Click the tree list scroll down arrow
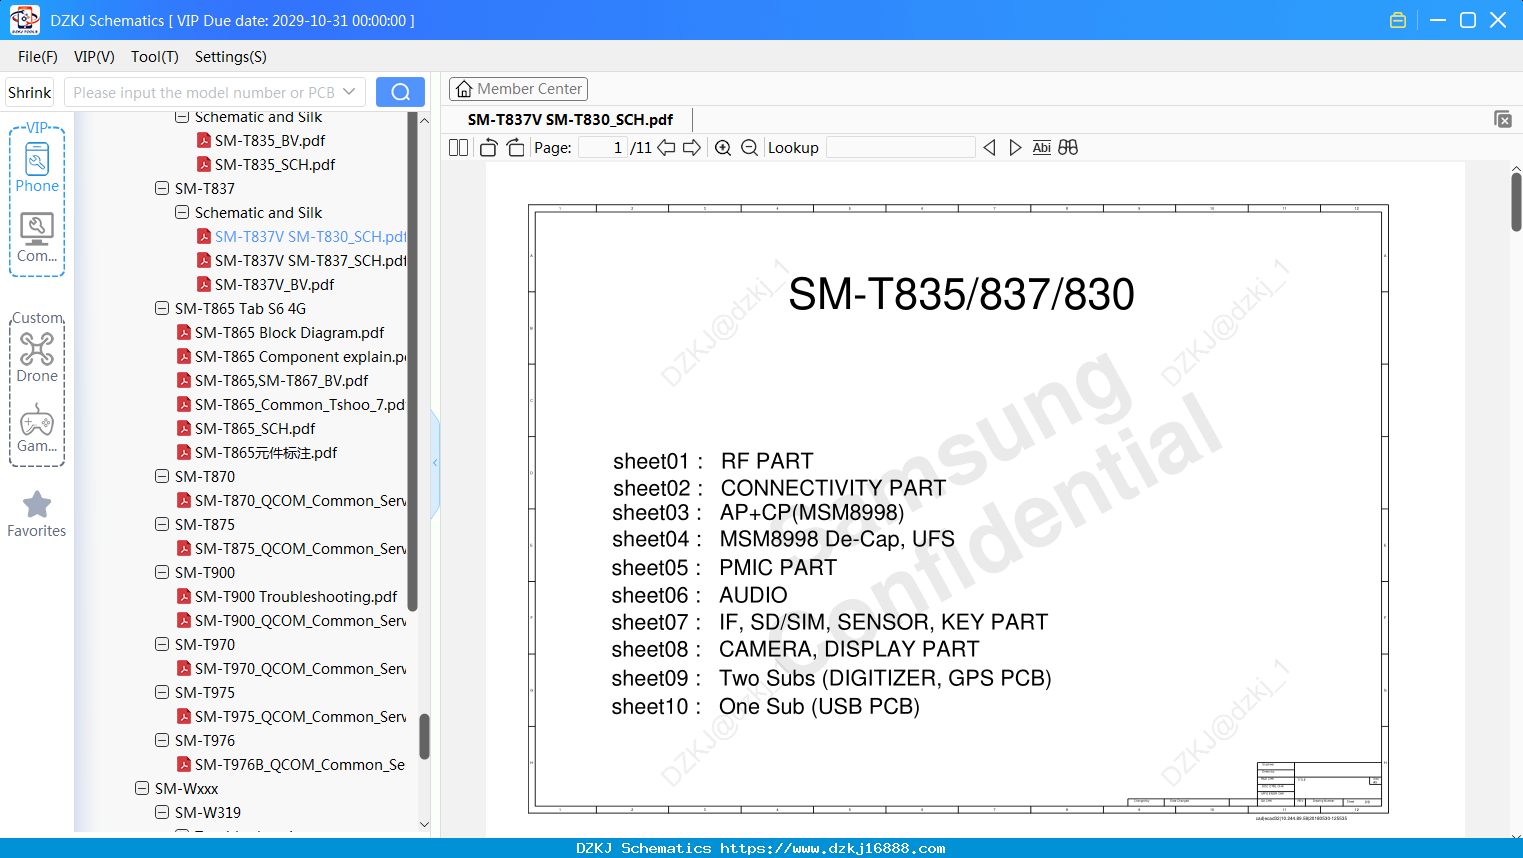1523x858 pixels. click(424, 825)
